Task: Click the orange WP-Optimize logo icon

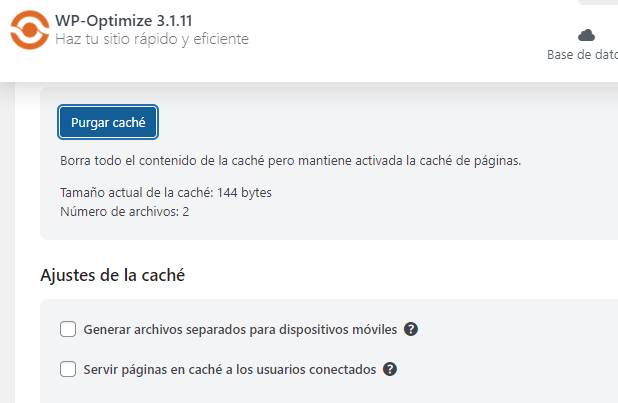Action: coord(30,30)
